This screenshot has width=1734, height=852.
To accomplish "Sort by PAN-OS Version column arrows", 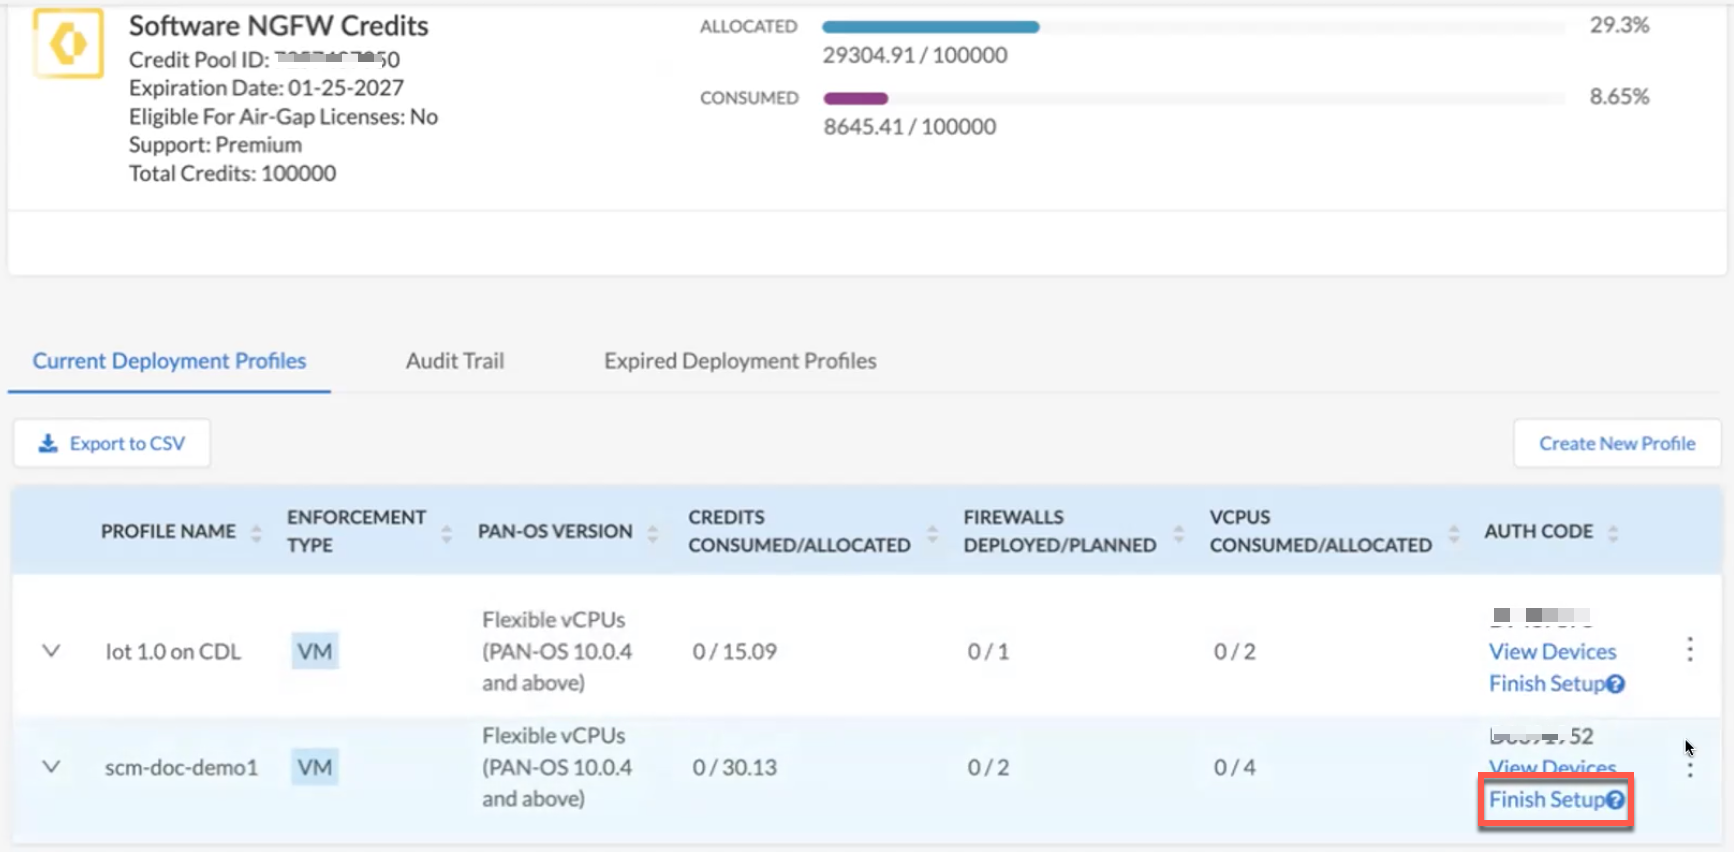I will [x=652, y=533].
